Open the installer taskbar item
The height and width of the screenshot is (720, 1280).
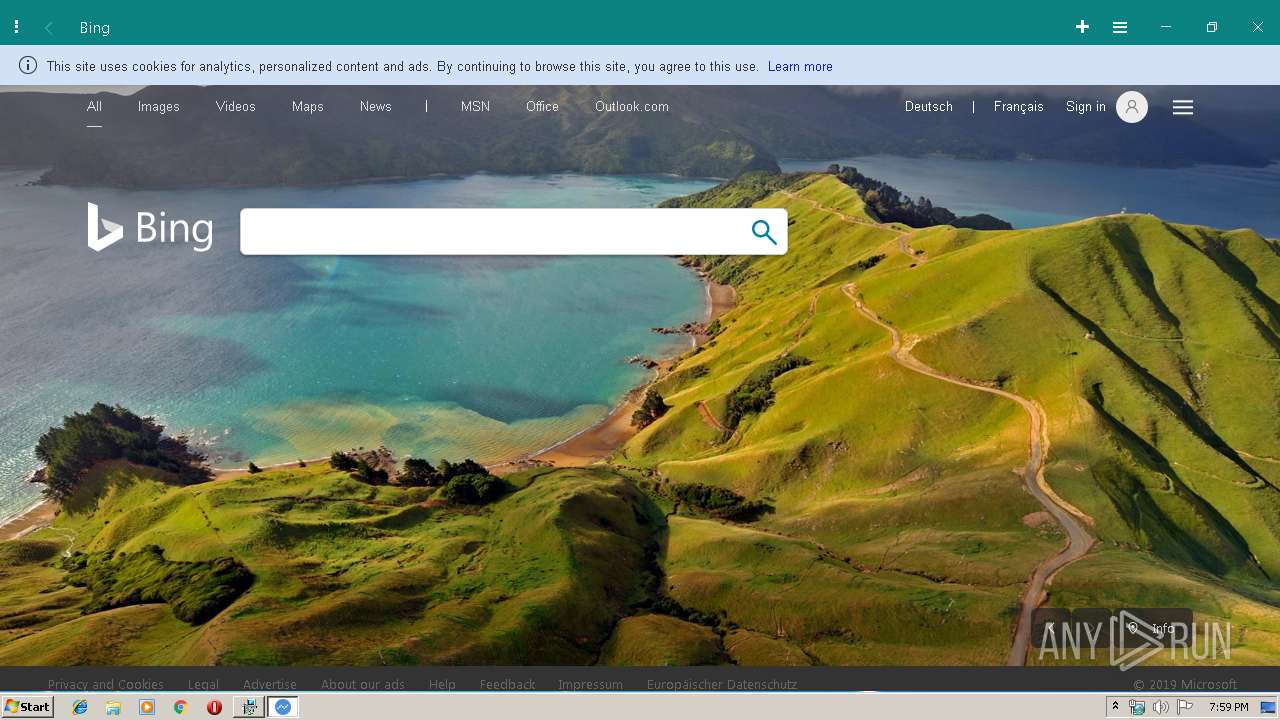point(249,707)
